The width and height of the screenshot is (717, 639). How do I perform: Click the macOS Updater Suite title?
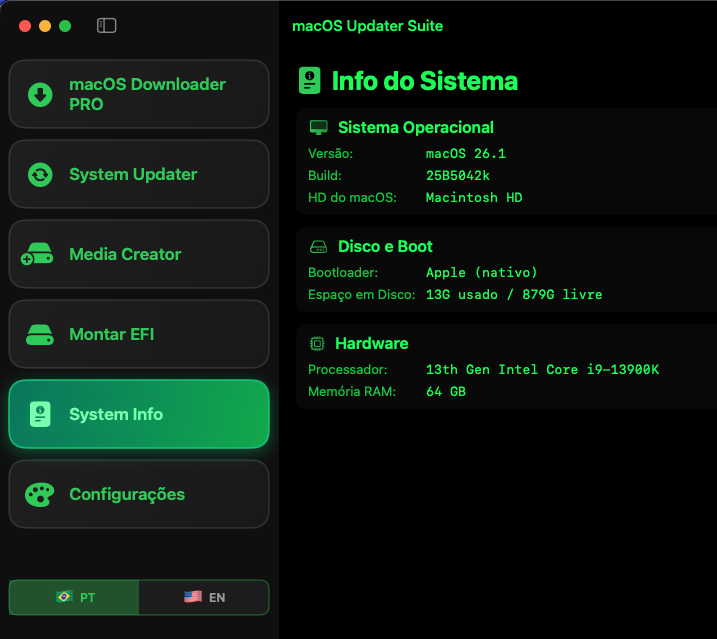pos(368,26)
